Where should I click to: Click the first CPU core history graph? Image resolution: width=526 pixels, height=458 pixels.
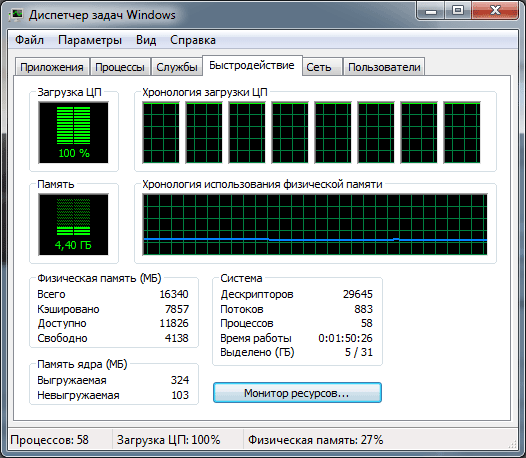click(161, 133)
